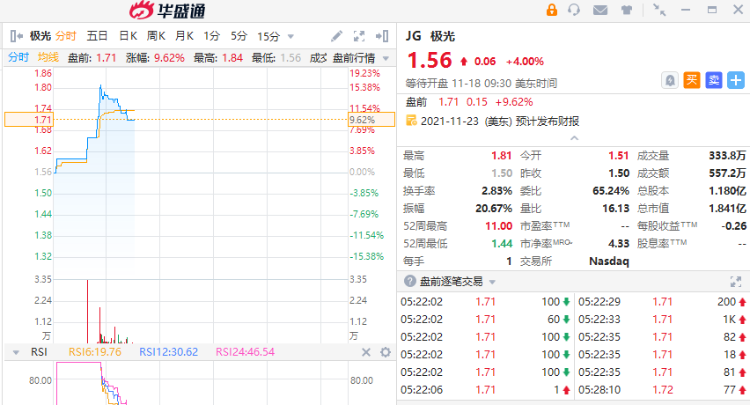The image size is (750, 405).
Task: Click the pencil drawing tool icon
Action: coord(337,36)
